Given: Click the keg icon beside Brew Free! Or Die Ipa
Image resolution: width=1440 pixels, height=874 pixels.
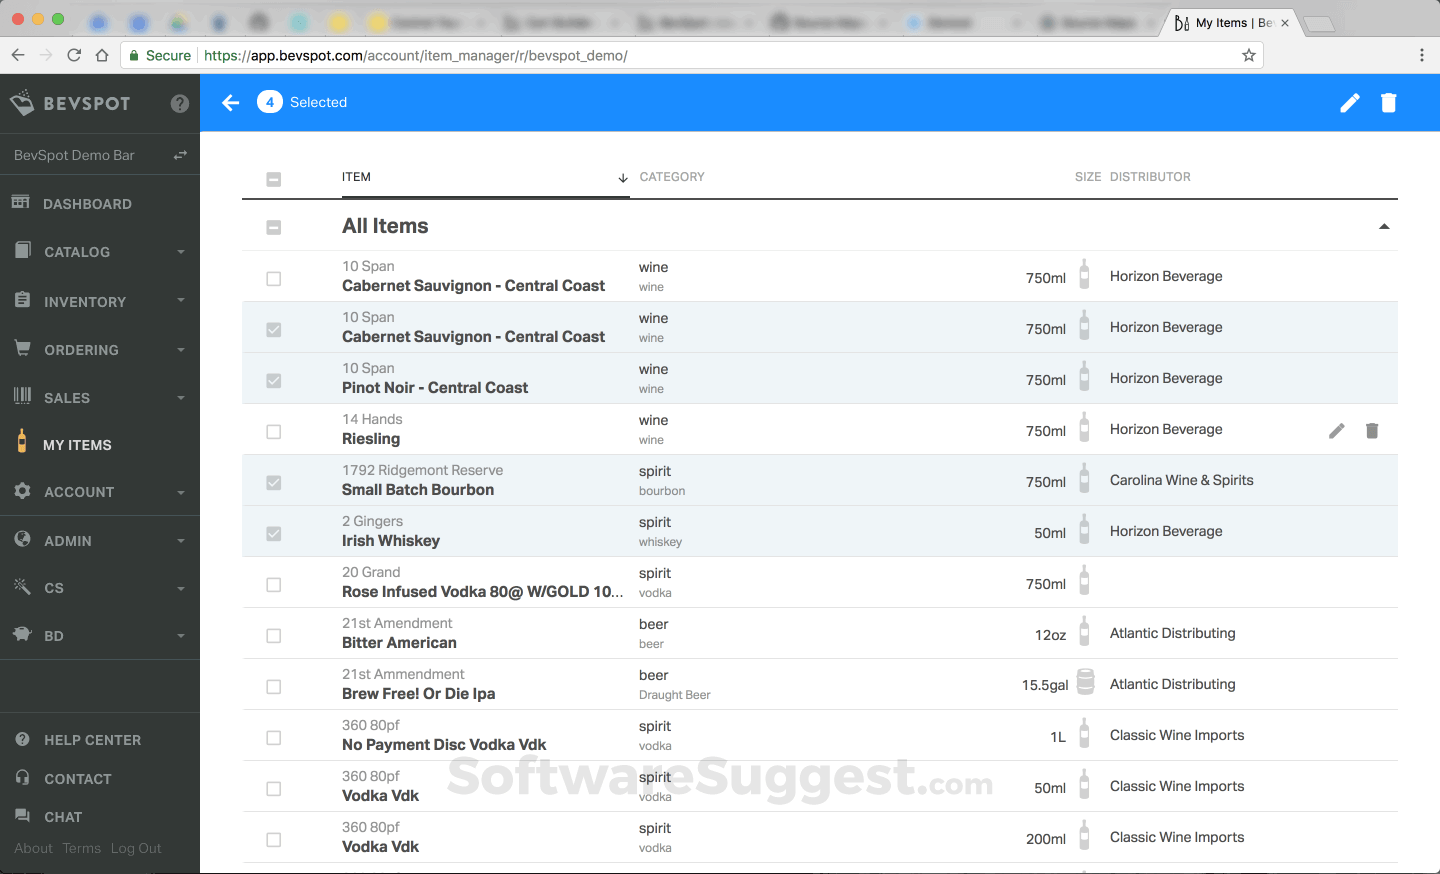Looking at the screenshot, I should coord(1084,684).
